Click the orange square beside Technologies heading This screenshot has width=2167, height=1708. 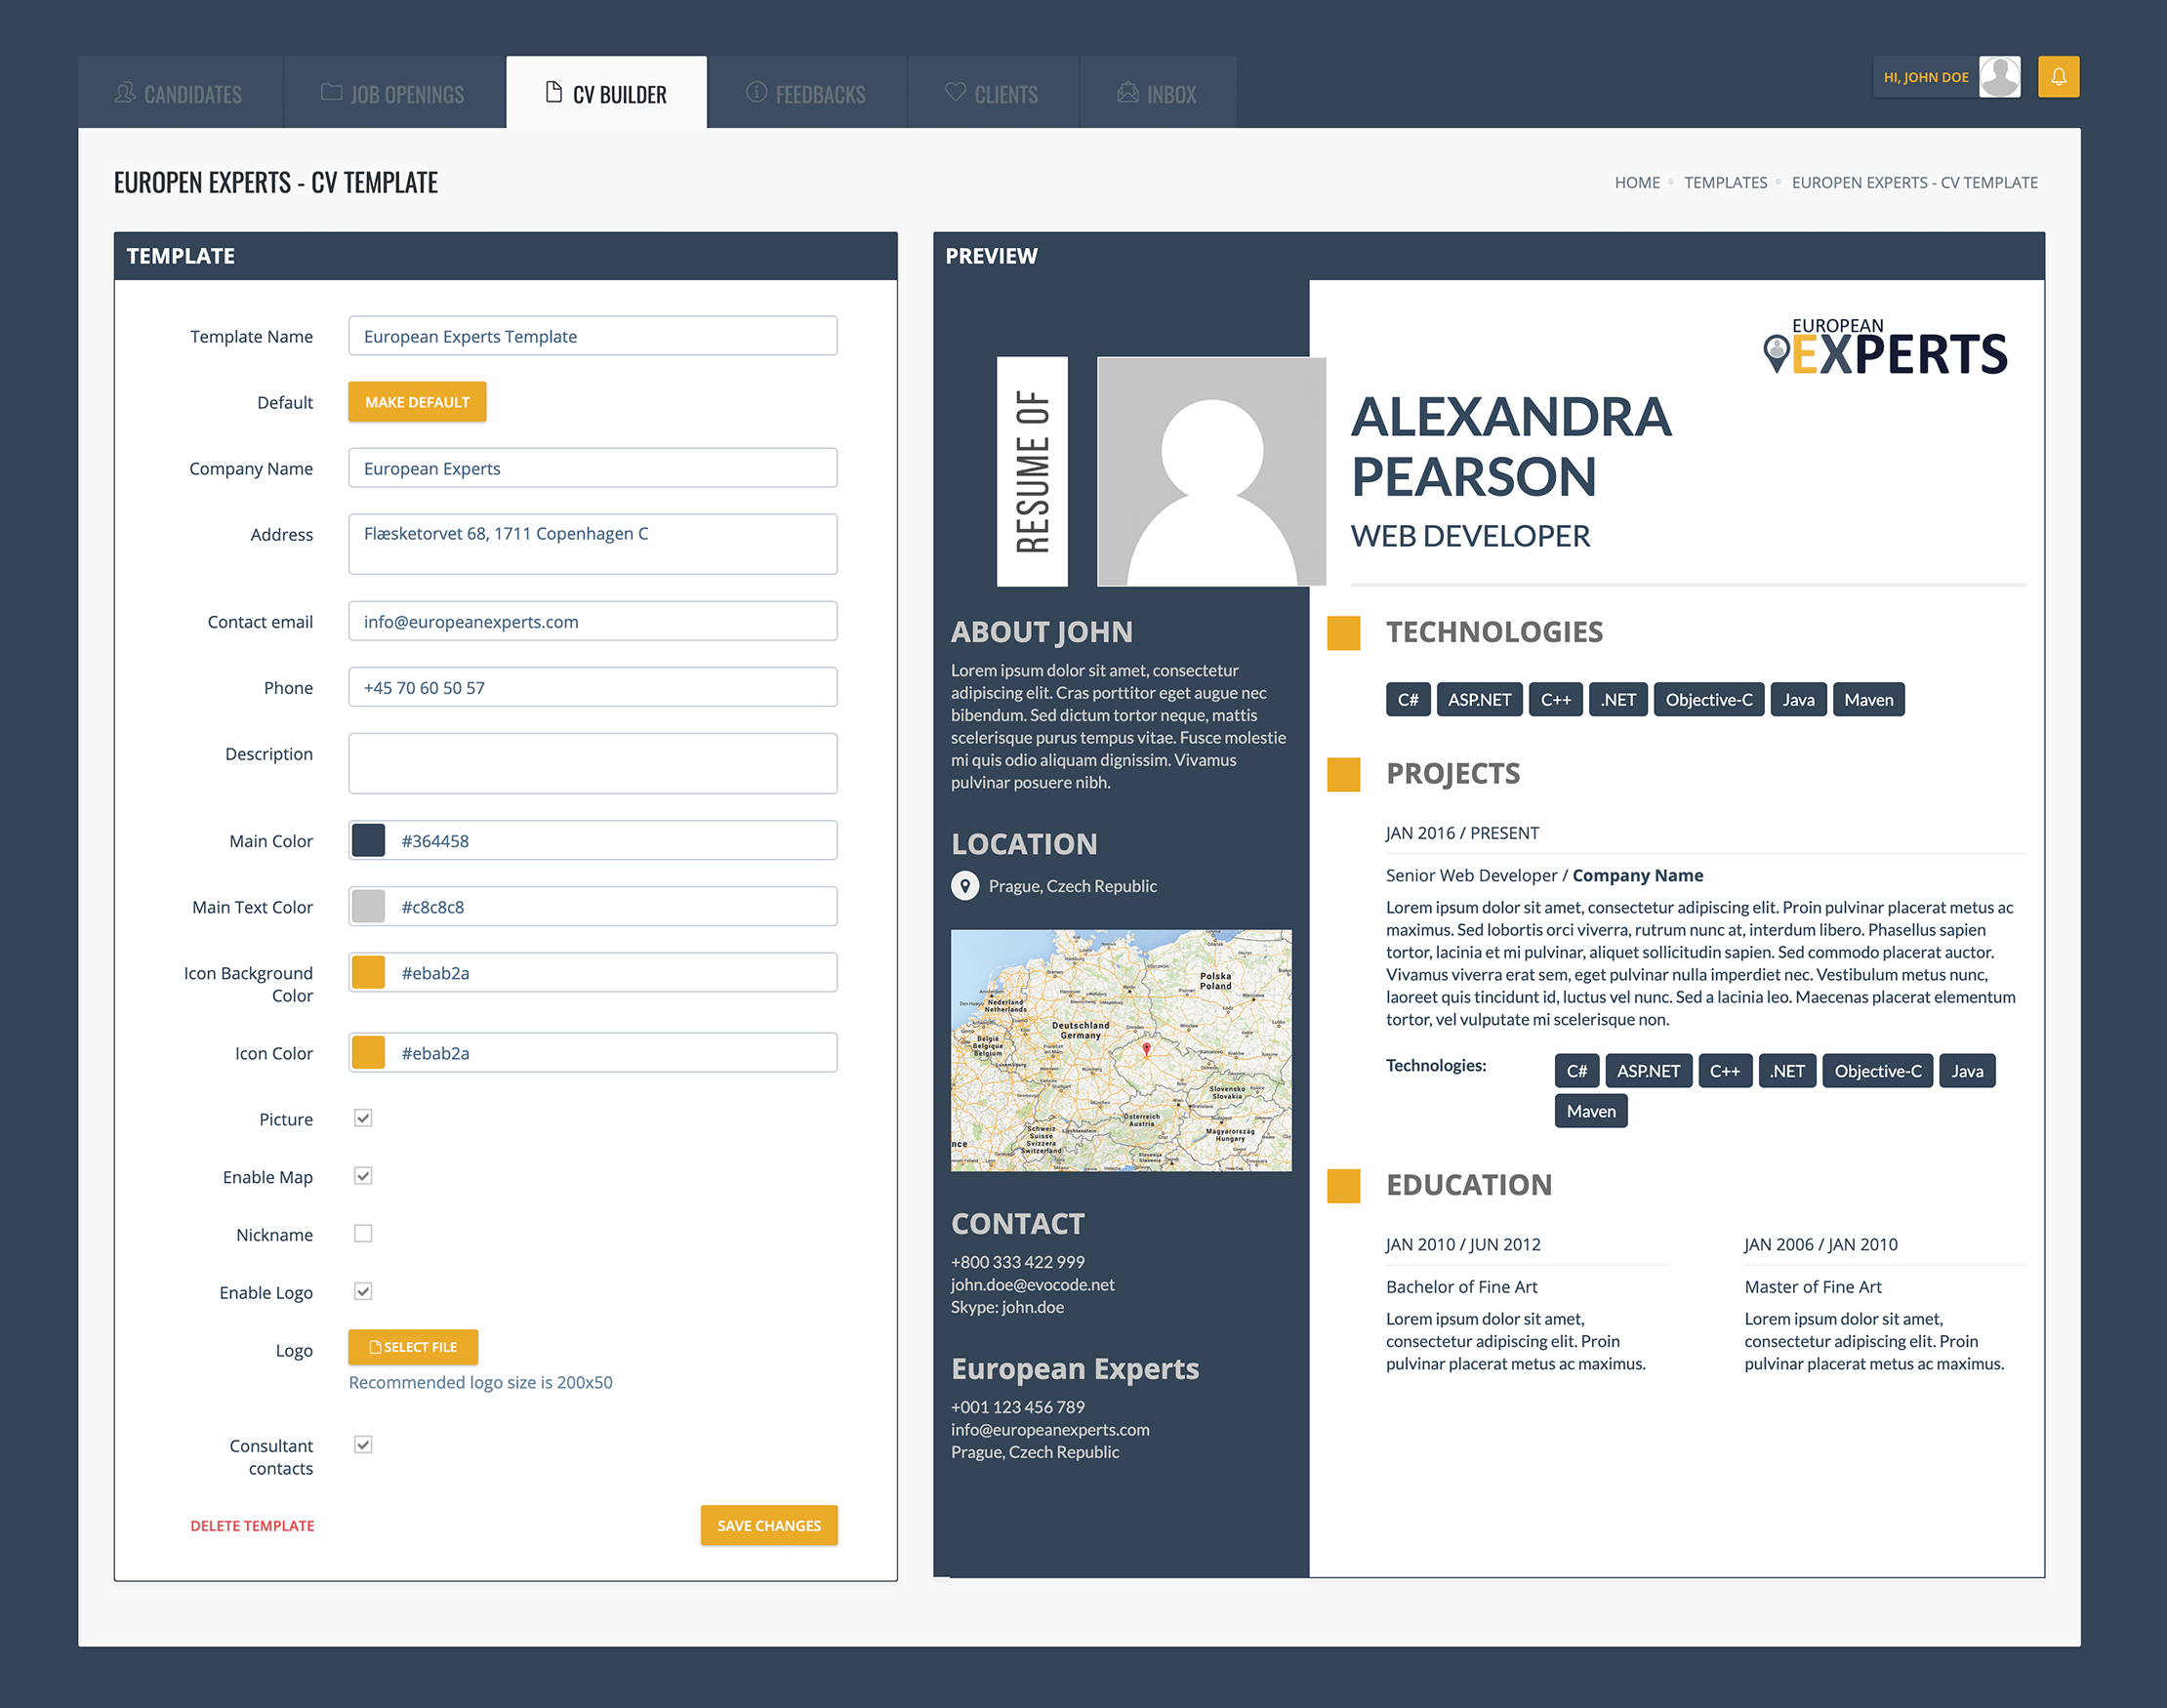(x=1343, y=633)
